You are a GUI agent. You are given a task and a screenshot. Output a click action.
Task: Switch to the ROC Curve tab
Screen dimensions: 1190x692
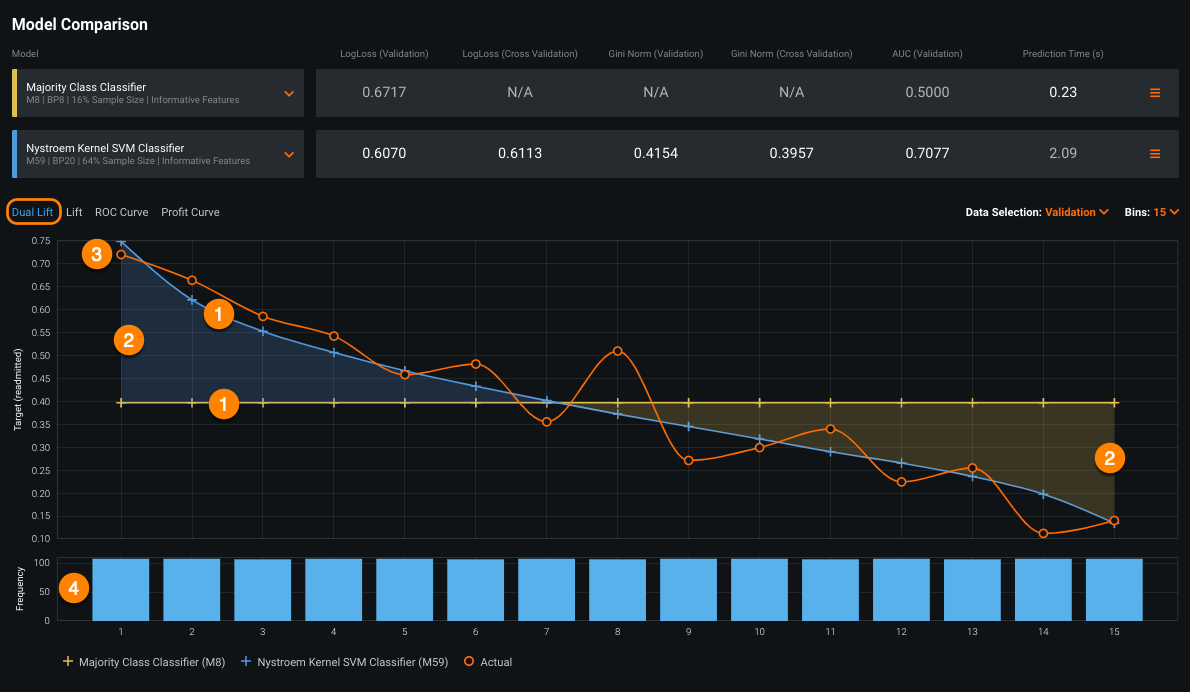pyautogui.click(x=121, y=212)
